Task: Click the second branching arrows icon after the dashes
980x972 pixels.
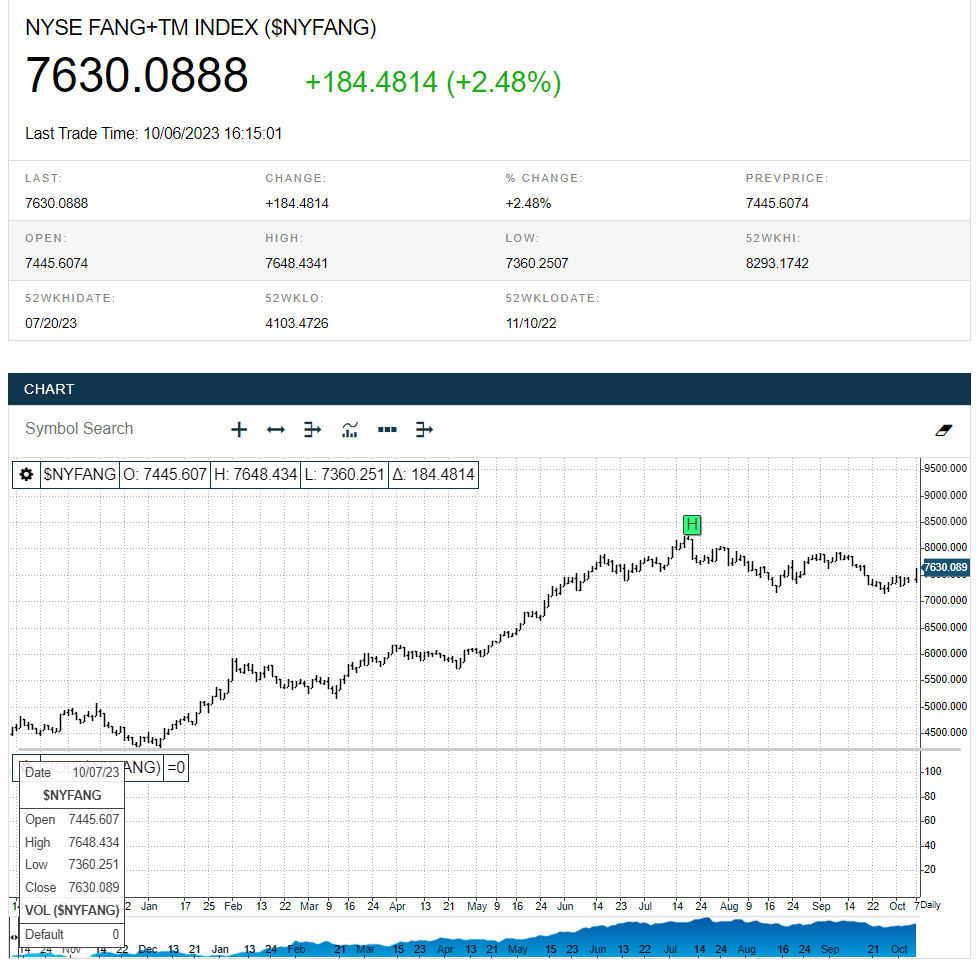Action: click(424, 429)
